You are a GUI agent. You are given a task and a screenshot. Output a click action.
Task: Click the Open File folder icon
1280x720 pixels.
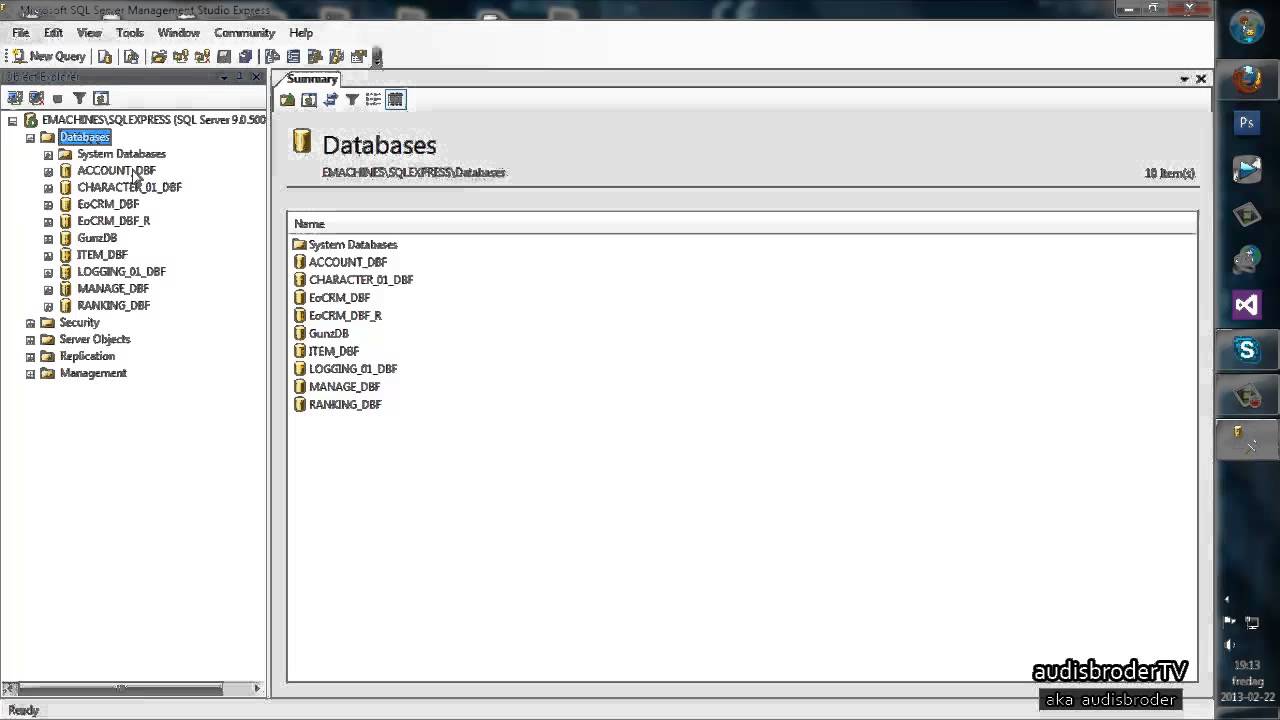click(158, 57)
